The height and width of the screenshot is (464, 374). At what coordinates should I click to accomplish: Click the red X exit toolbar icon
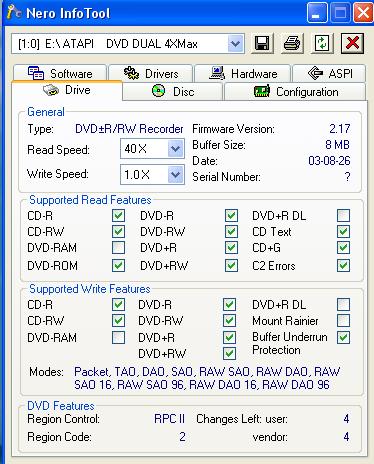(x=352, y=43)
